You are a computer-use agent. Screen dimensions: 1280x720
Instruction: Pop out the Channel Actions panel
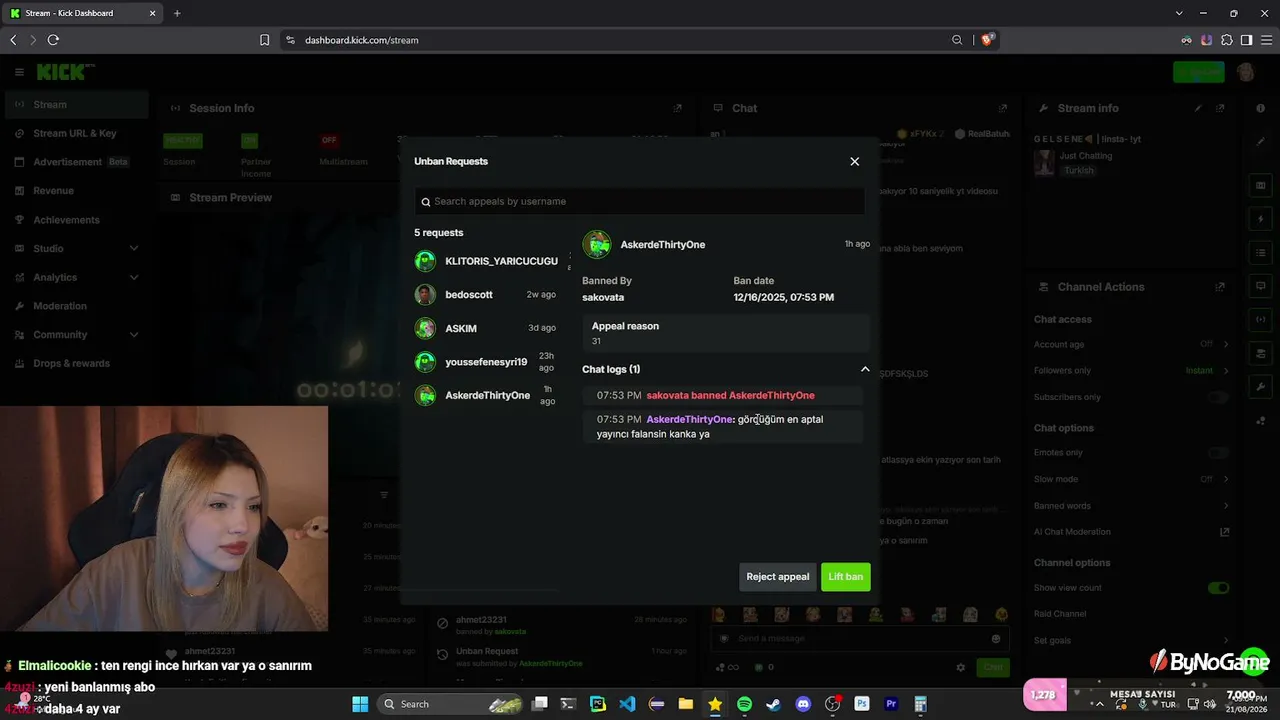coord(1220,287)
